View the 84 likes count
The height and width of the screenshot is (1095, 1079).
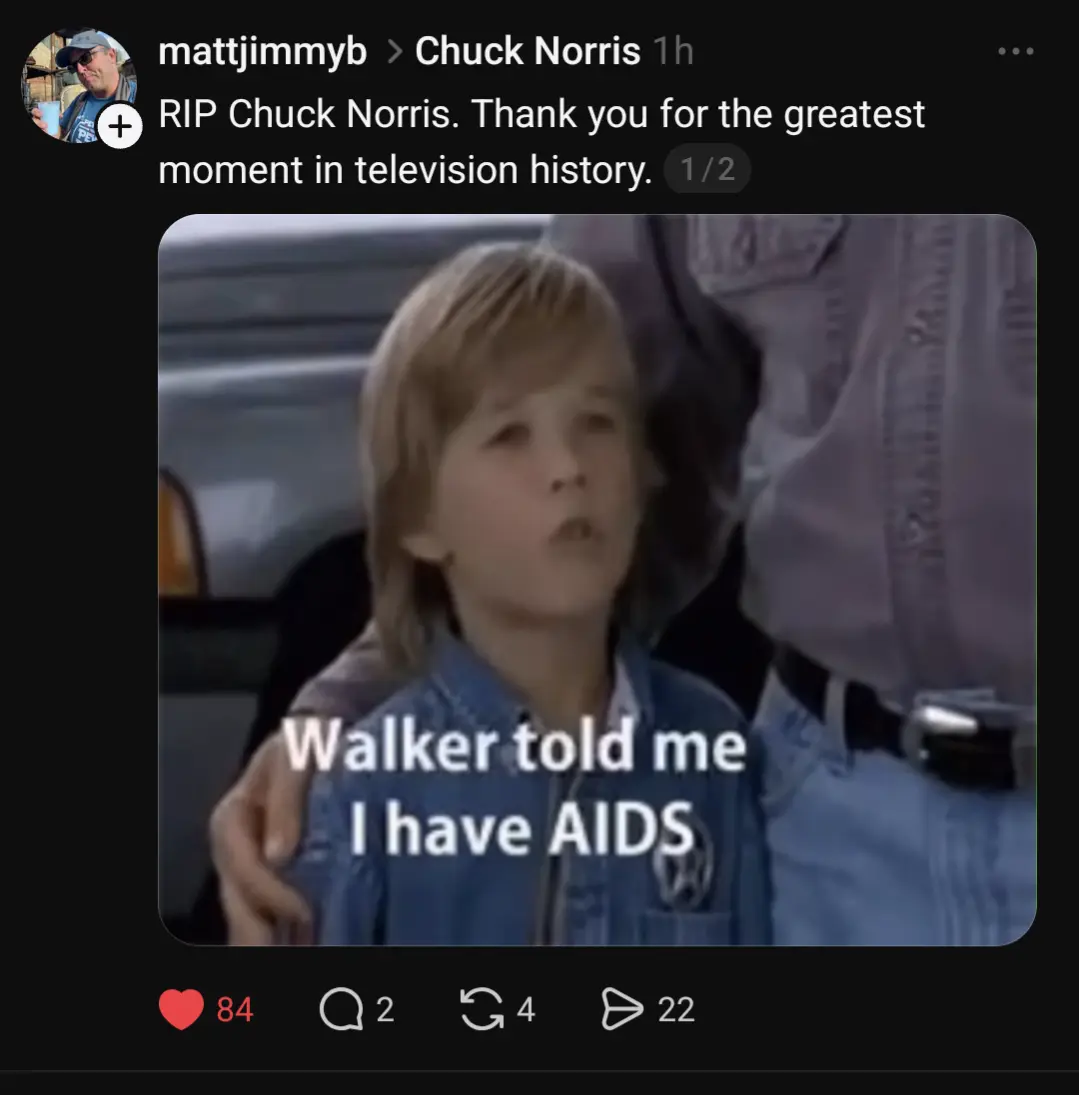click(235, 1010)
